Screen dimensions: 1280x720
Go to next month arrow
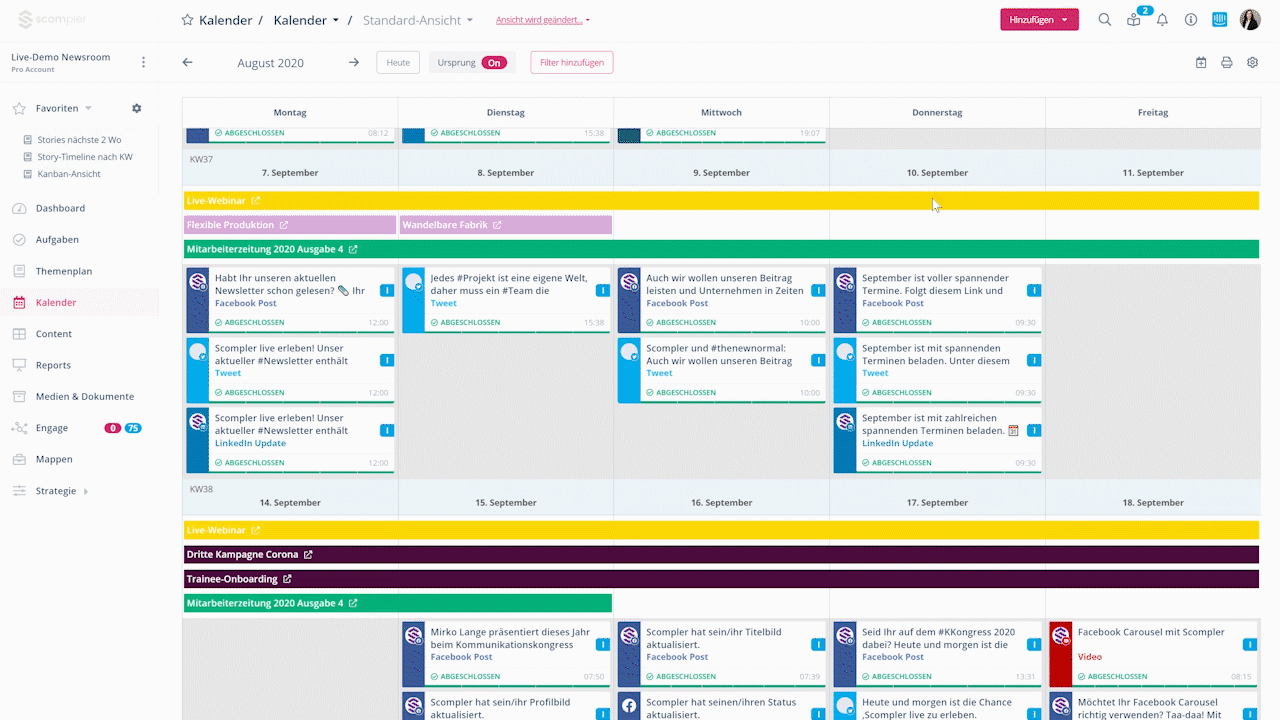click(x=353, y=63)
